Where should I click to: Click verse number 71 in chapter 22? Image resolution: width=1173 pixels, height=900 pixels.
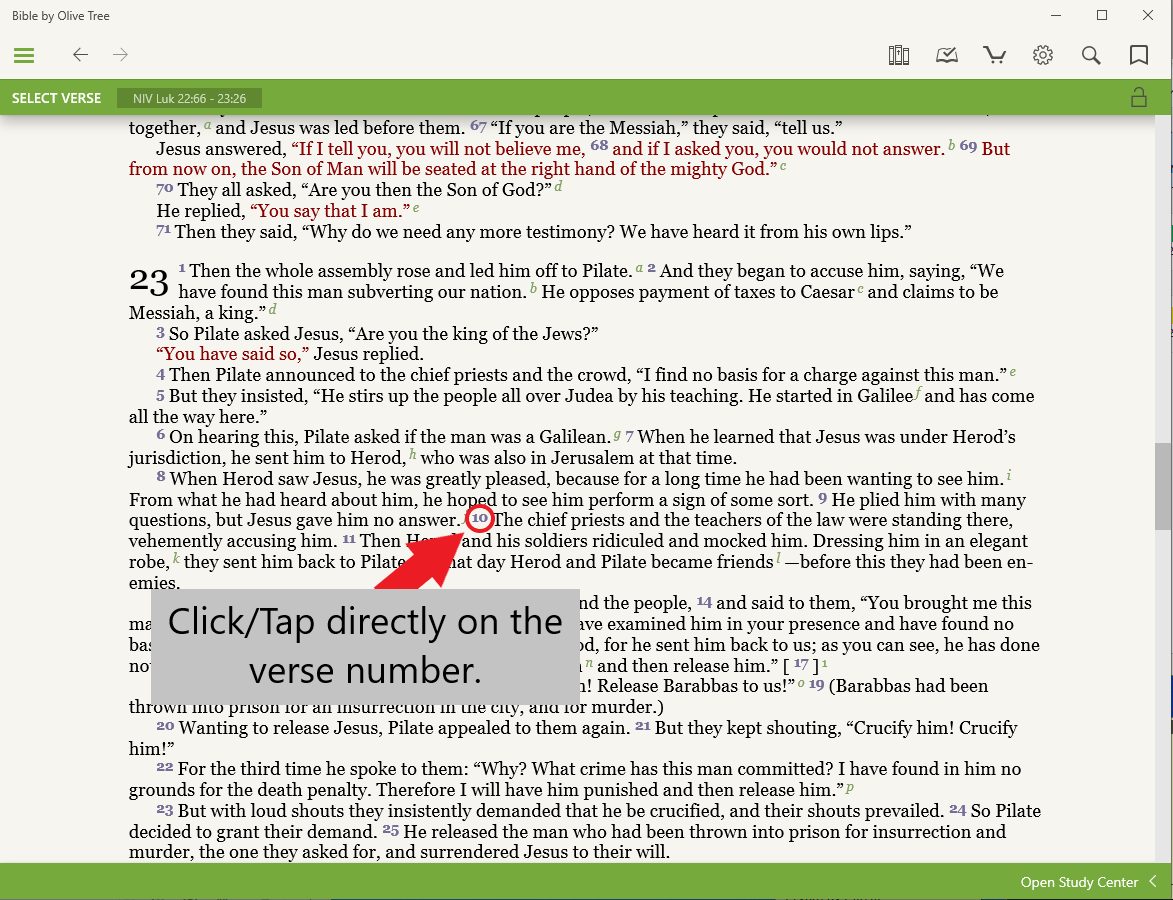point(163,230)
